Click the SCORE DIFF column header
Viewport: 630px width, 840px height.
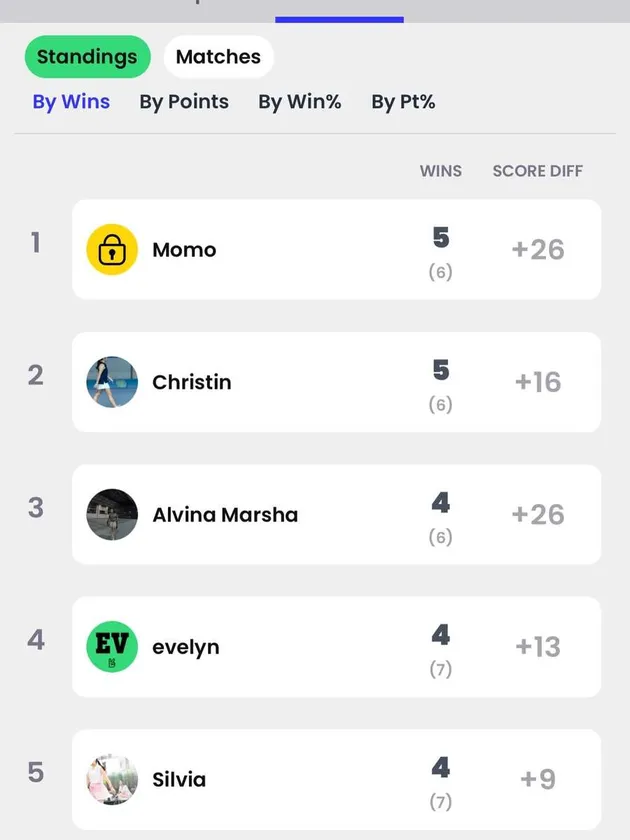(537, 171)
